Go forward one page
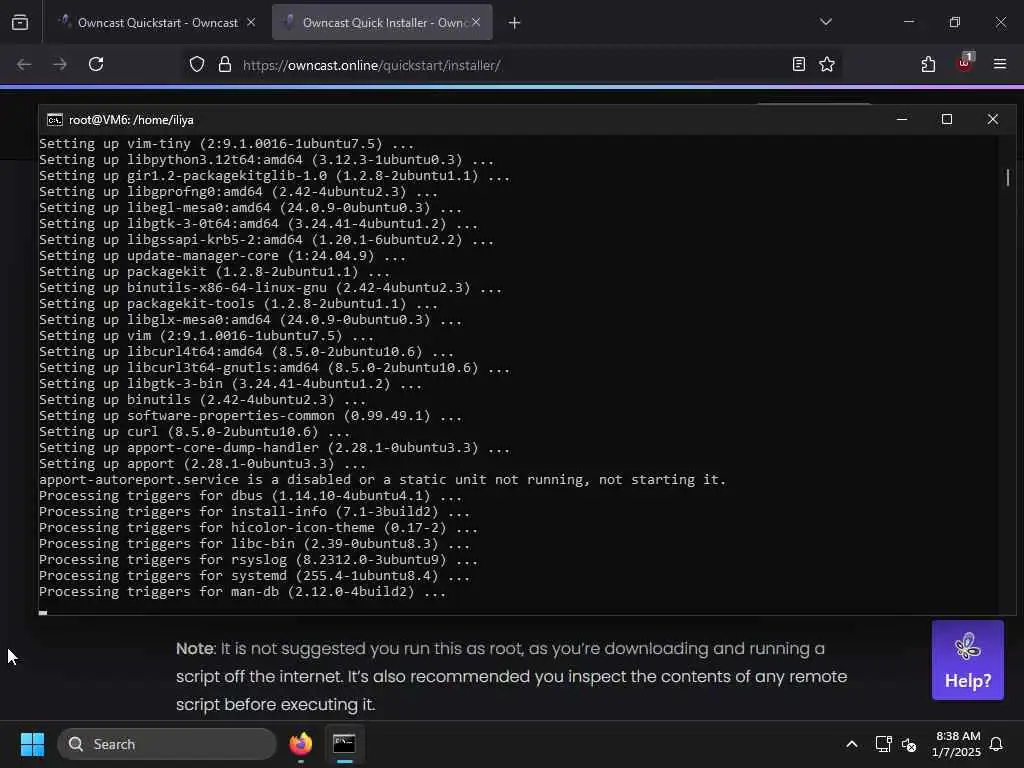1024x768 pixels. click(60, 65)
